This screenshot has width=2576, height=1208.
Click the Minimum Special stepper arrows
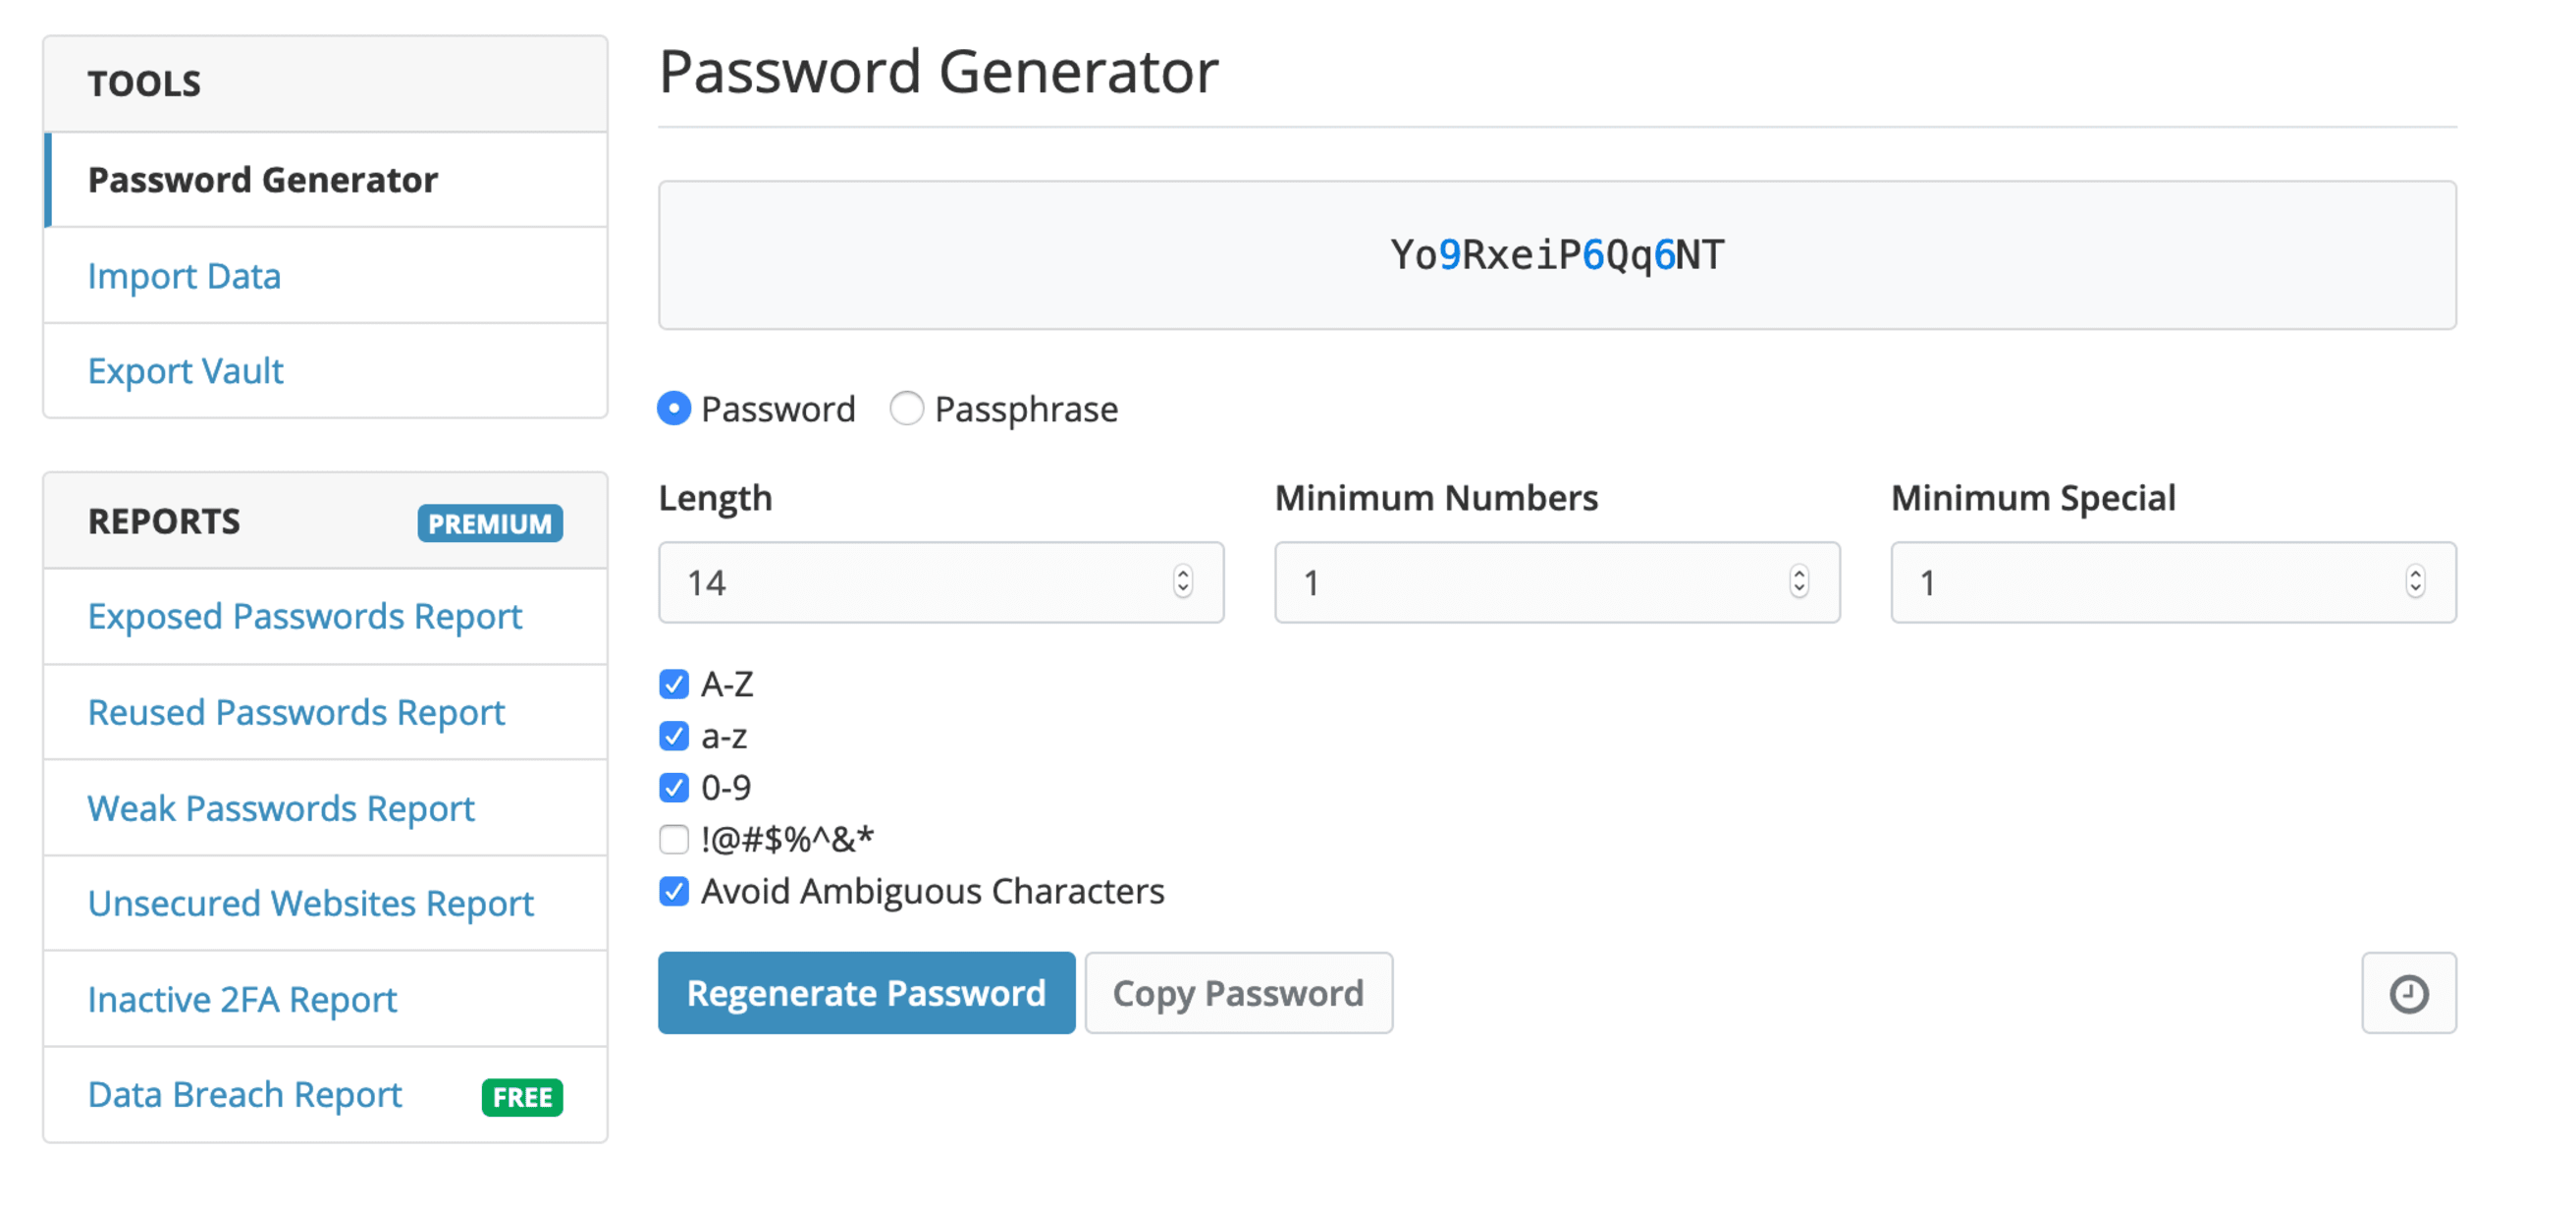[2415, 582]
